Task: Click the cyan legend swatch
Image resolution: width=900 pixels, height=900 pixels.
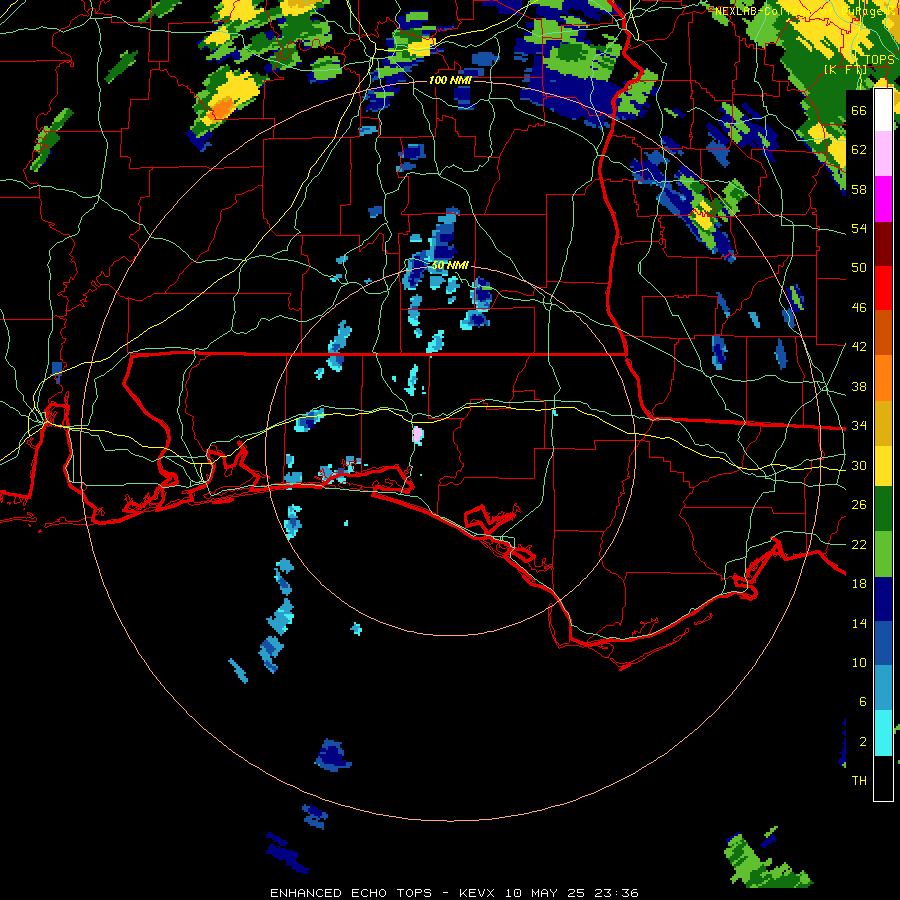Action: 883,732
